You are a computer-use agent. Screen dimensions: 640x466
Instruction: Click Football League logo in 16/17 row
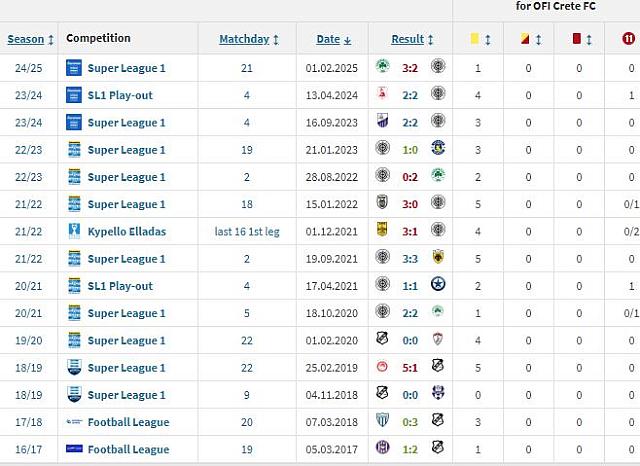coord(74,449)
